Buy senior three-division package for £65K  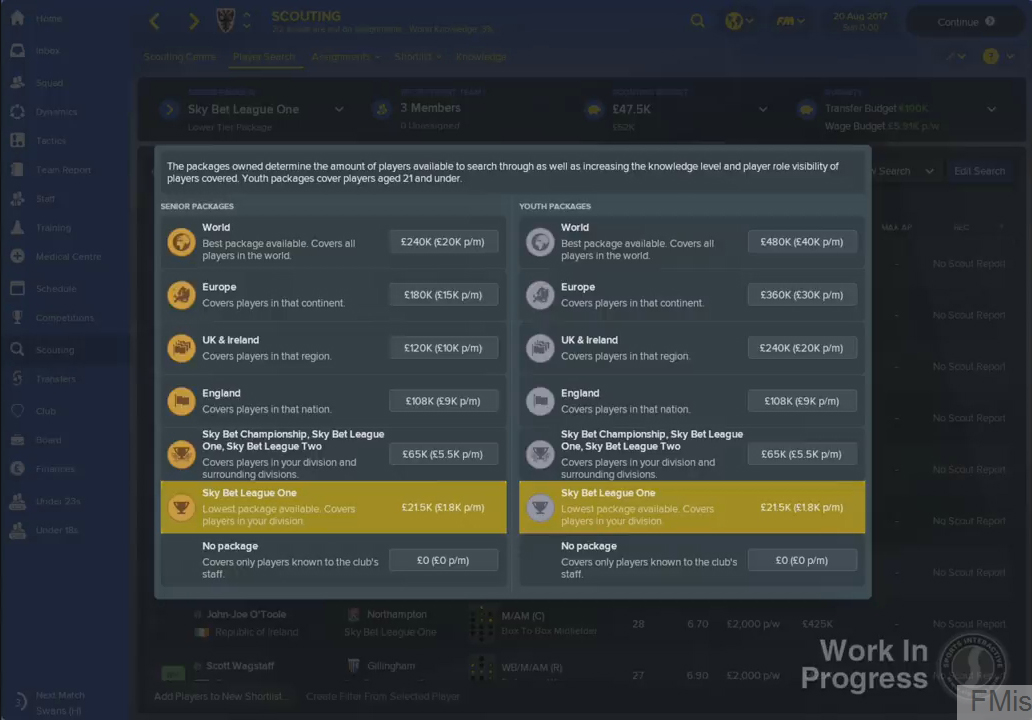(443, 454)
